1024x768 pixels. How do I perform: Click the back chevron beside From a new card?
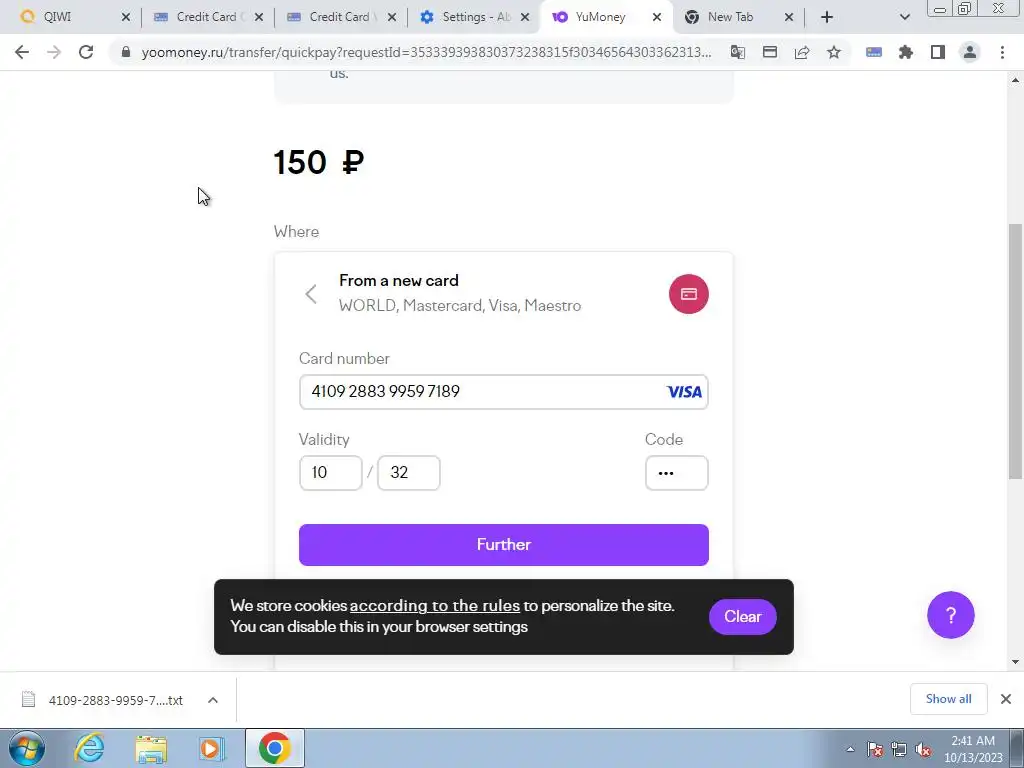[311, 294]
